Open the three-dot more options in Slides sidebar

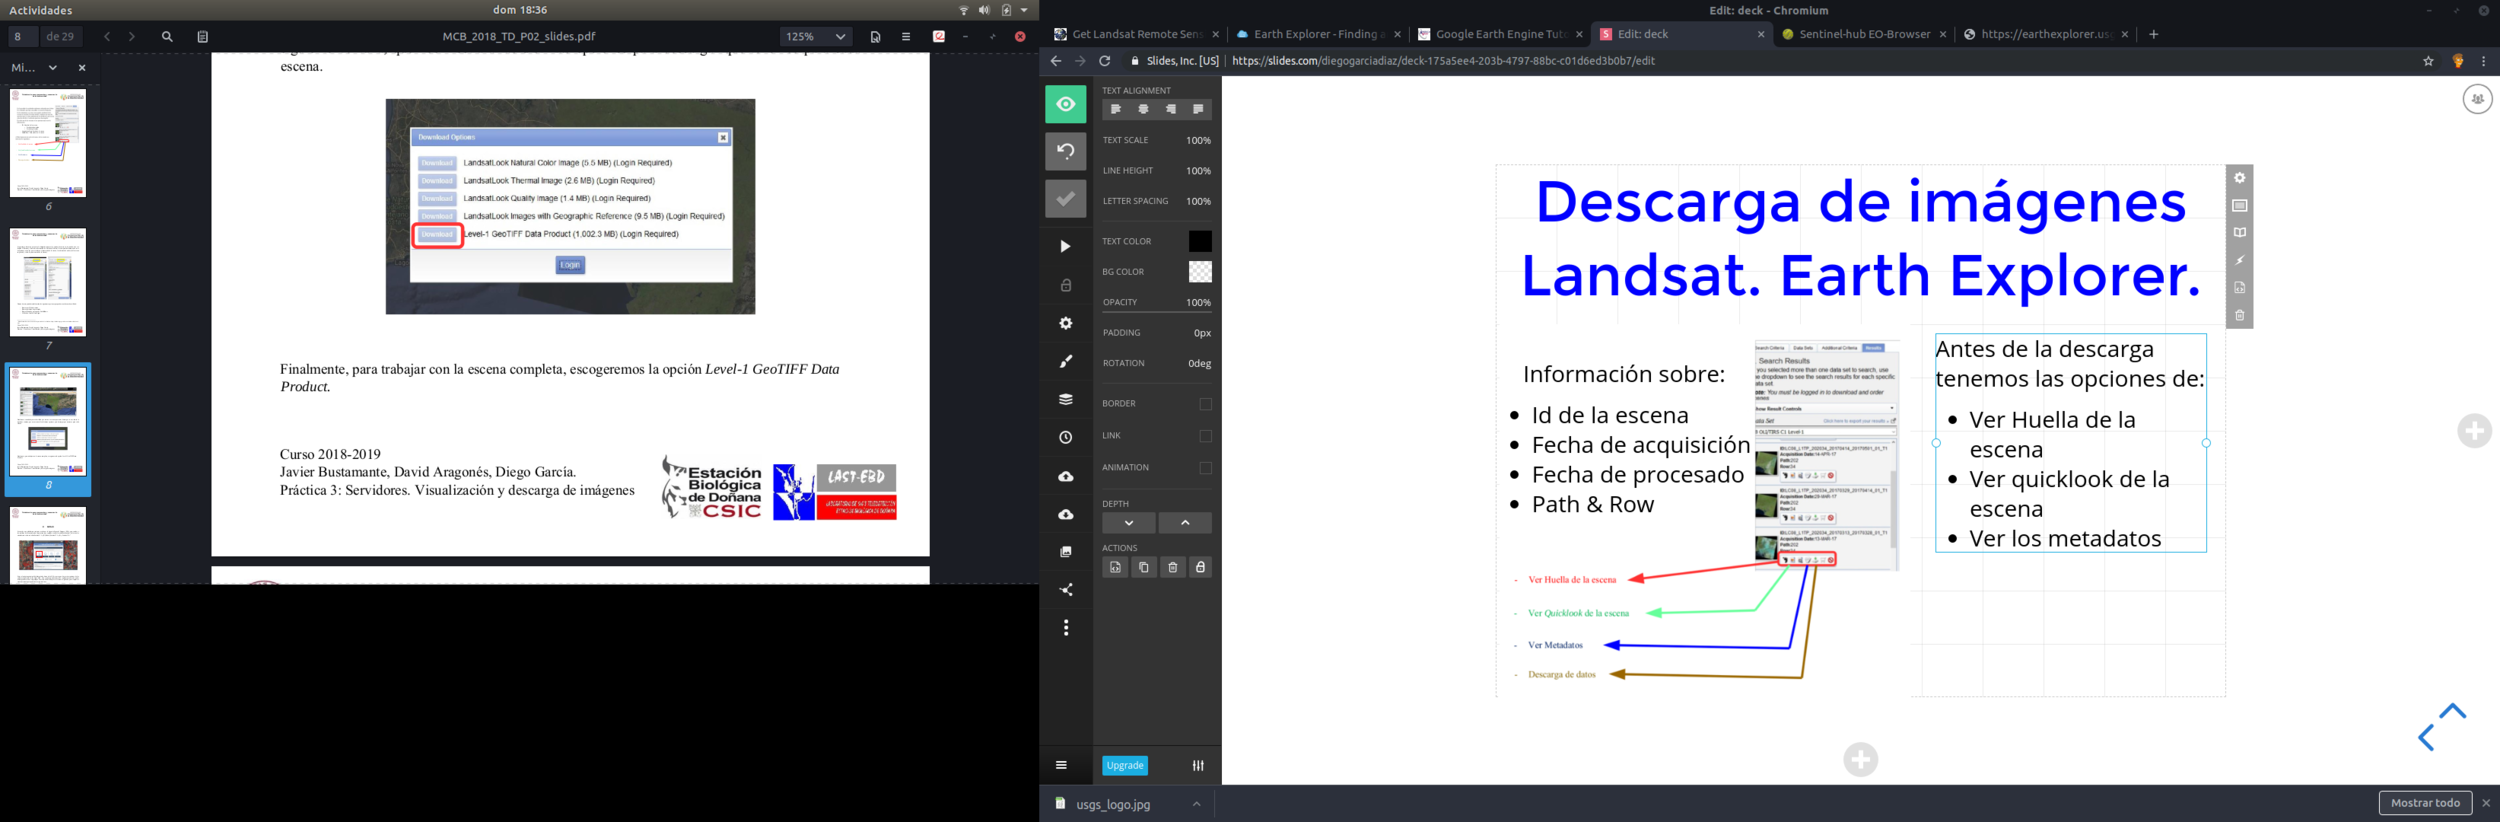pos(1065,628)
